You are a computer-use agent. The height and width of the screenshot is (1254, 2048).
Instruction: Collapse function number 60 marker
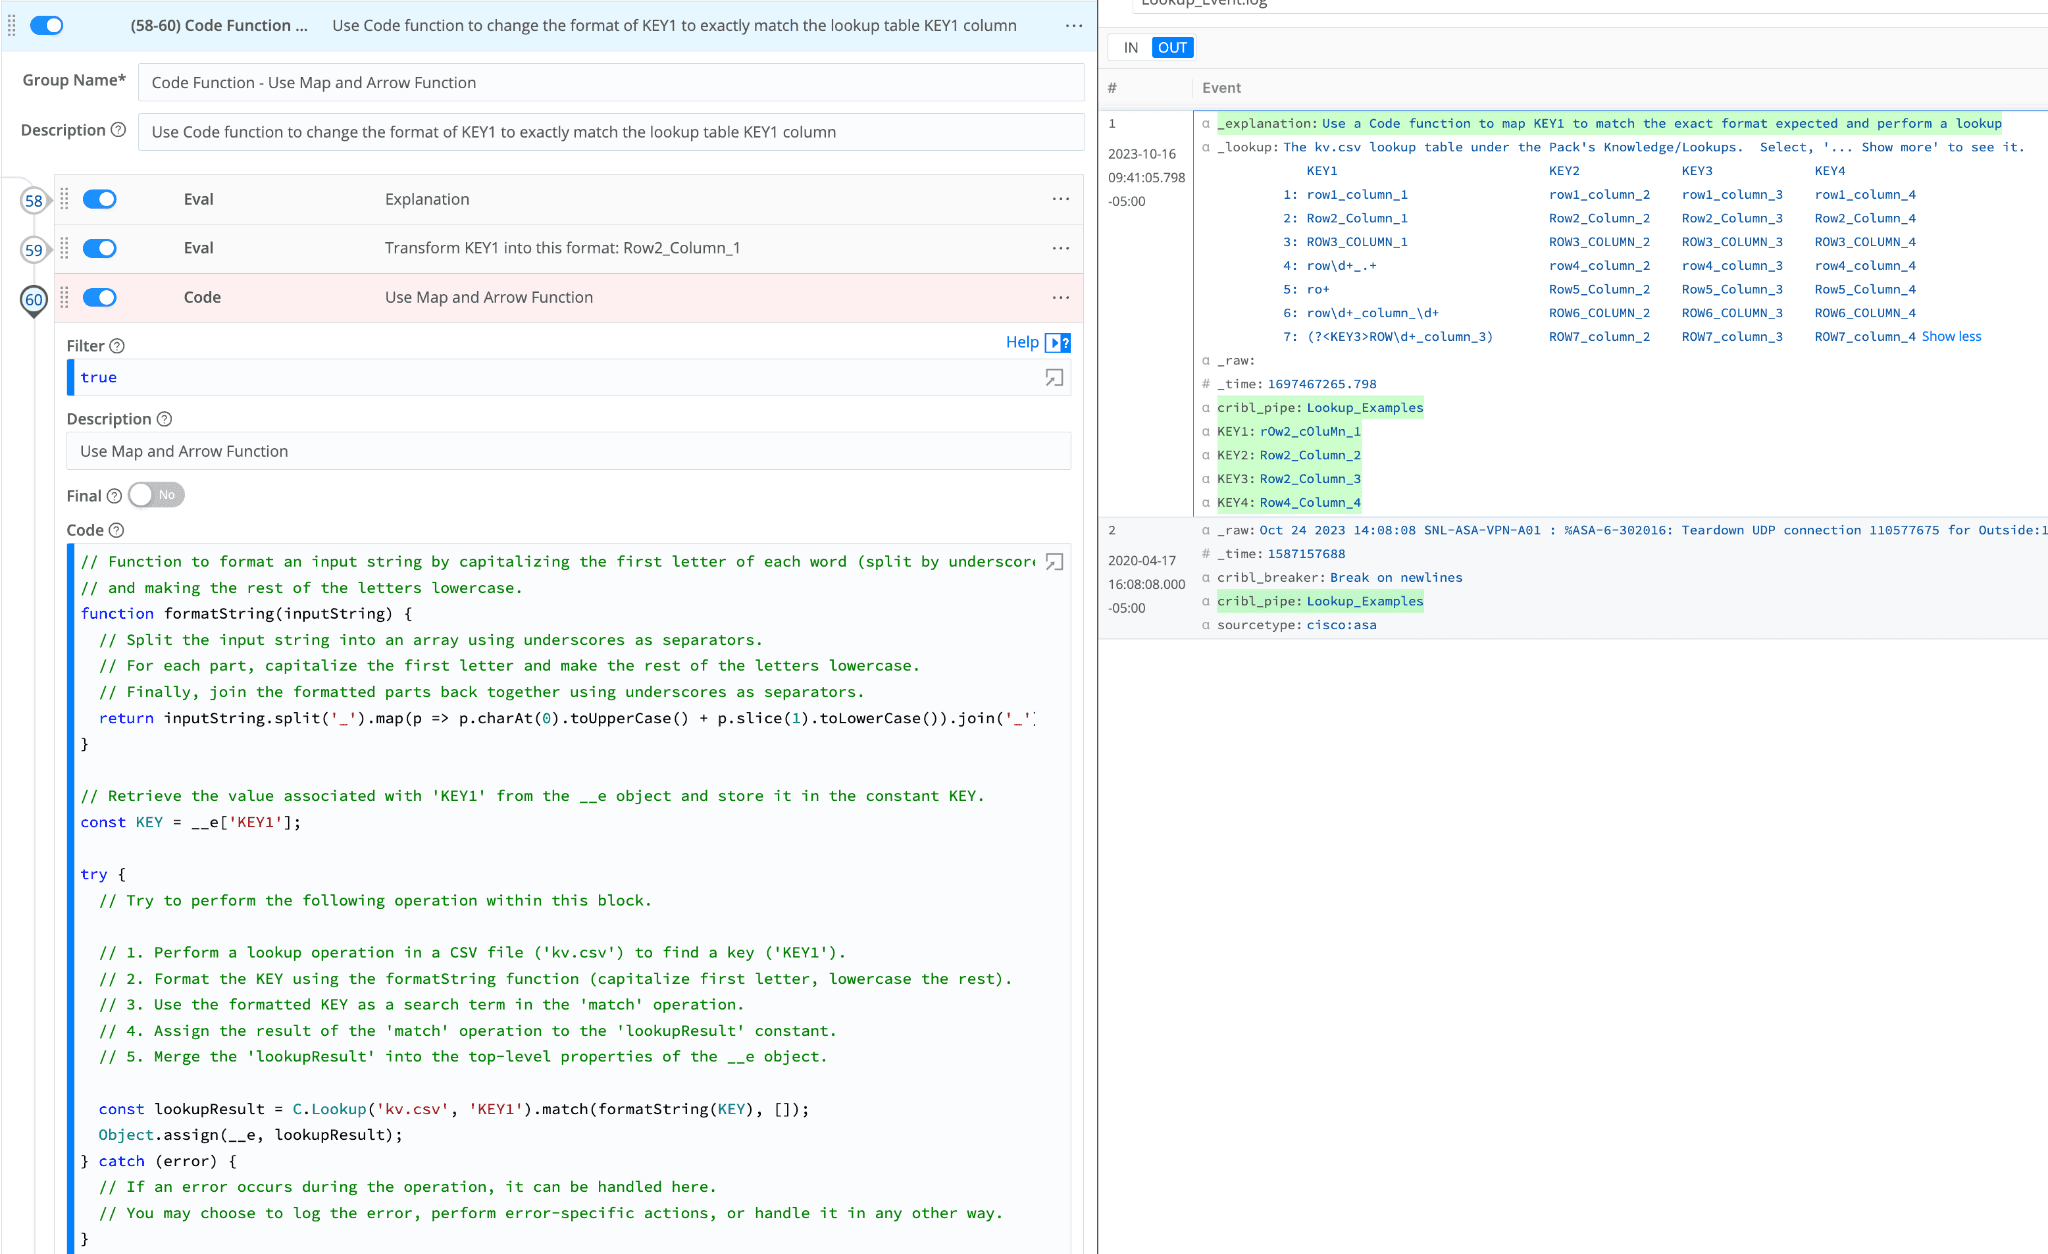click(34, 299)
